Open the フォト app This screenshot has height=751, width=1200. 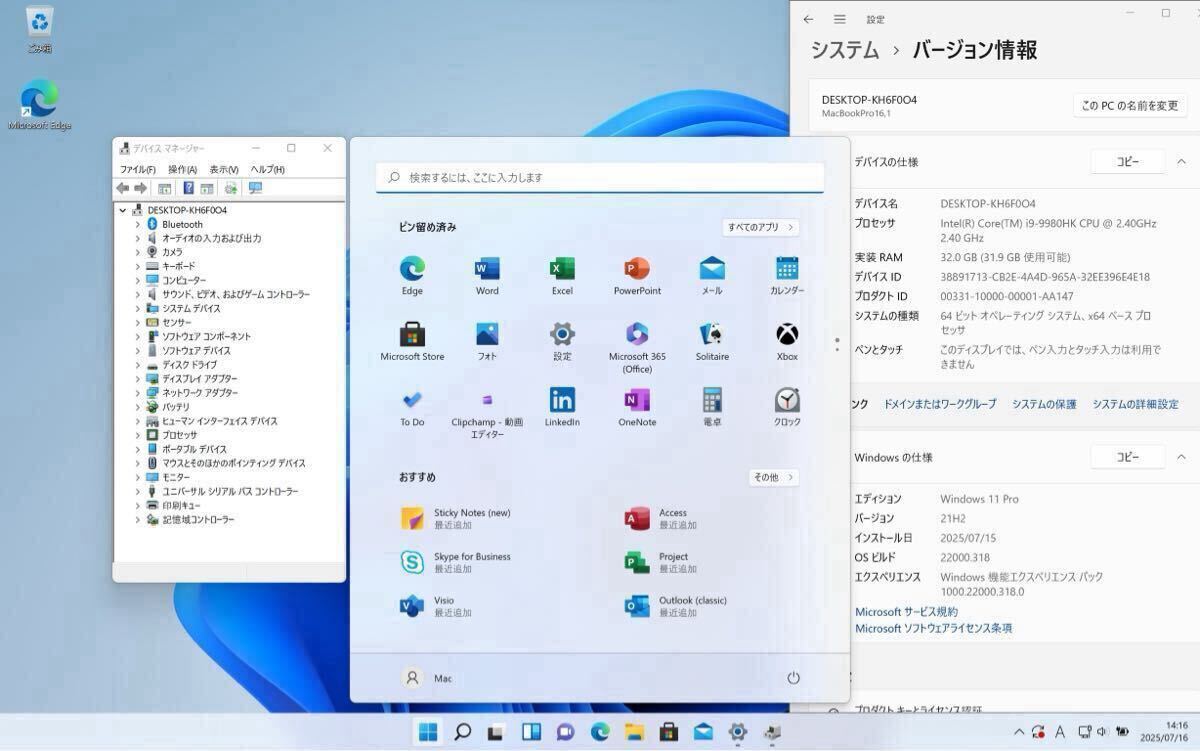pyautogui.click(x=487, y=342)
